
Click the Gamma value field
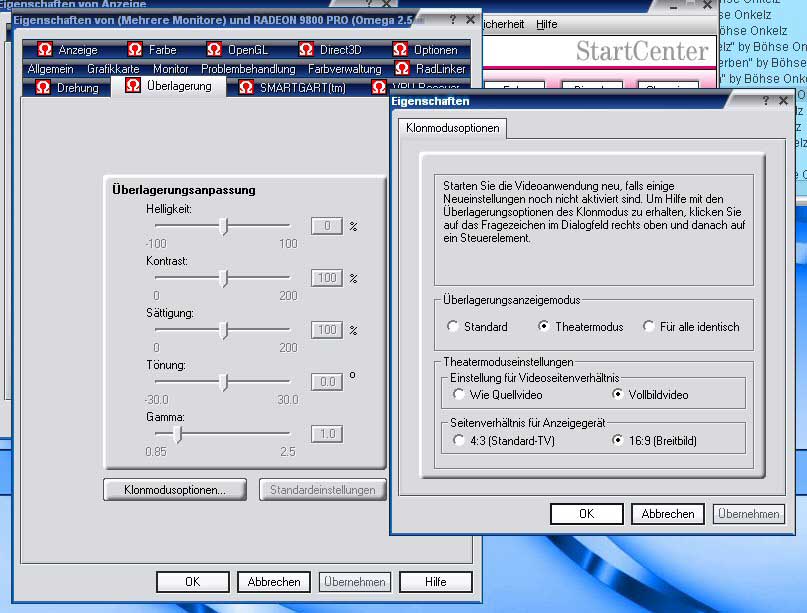click(x=327, y=434)
